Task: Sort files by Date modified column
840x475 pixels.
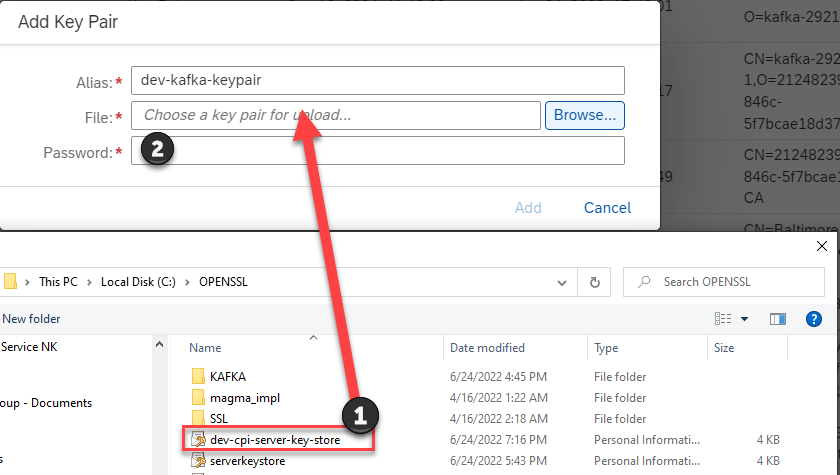Action: (x=489, y=348)
